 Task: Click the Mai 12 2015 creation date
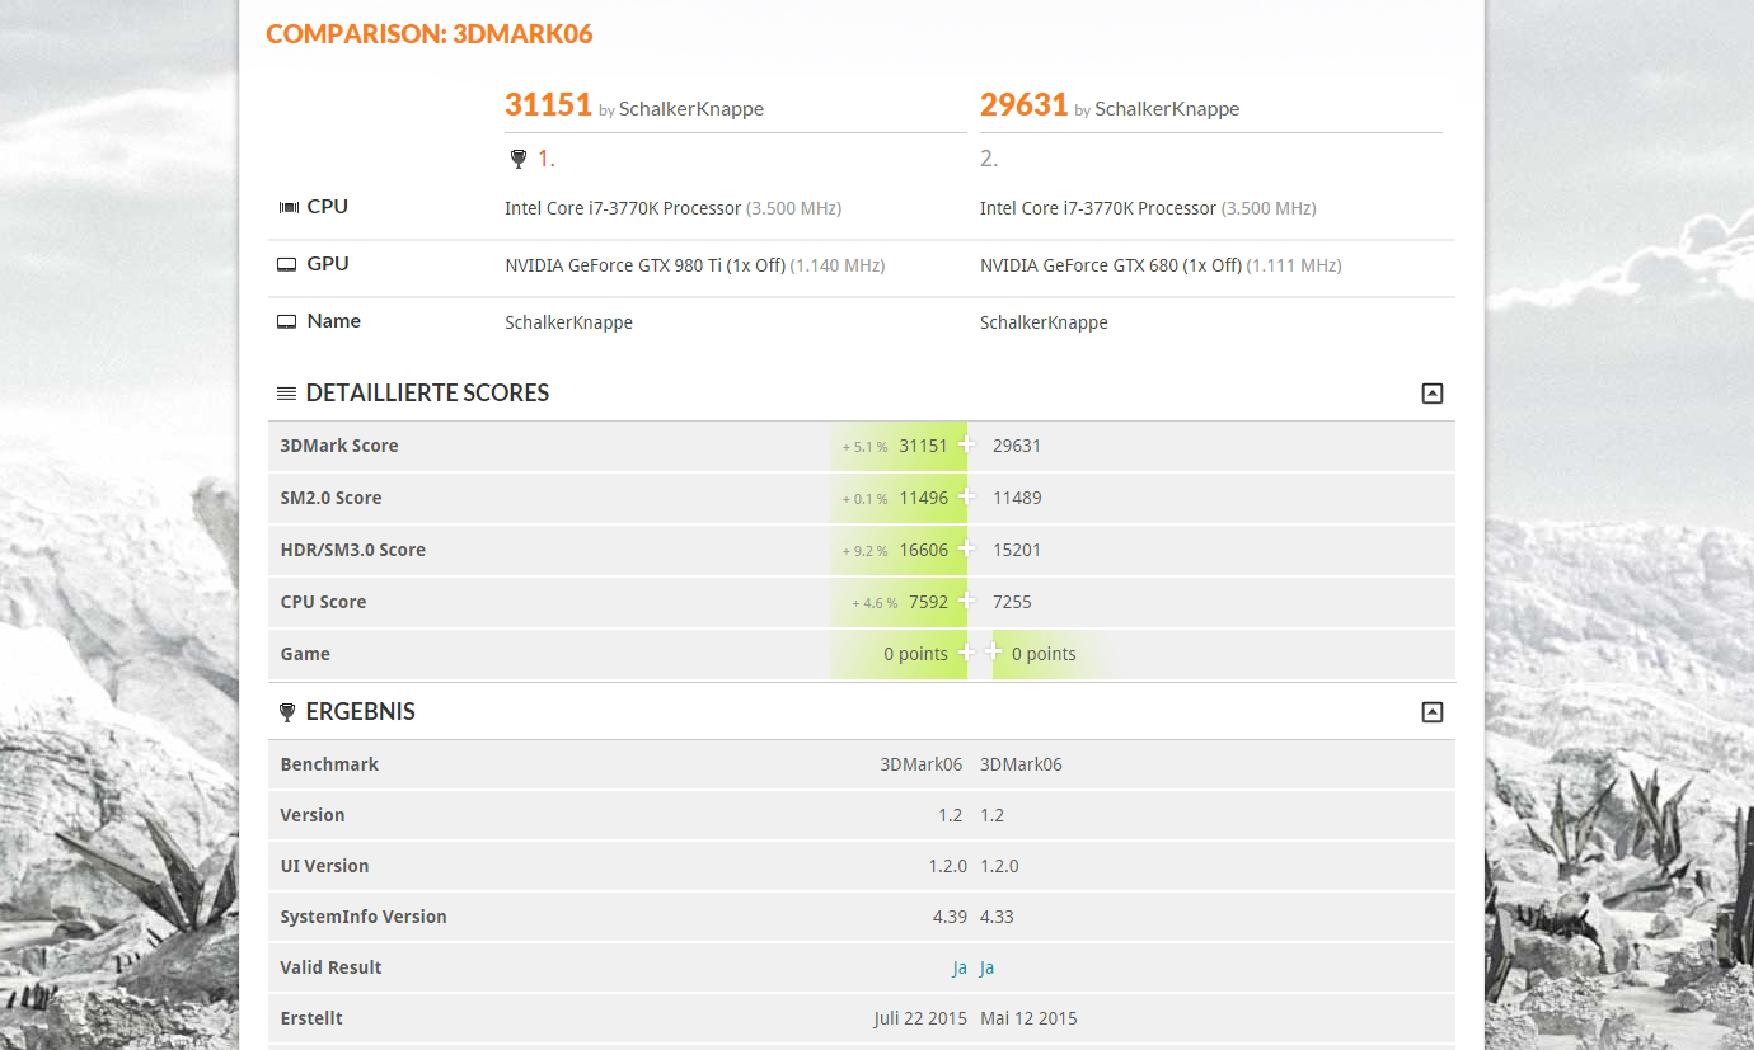(x=1029, y=1019)
